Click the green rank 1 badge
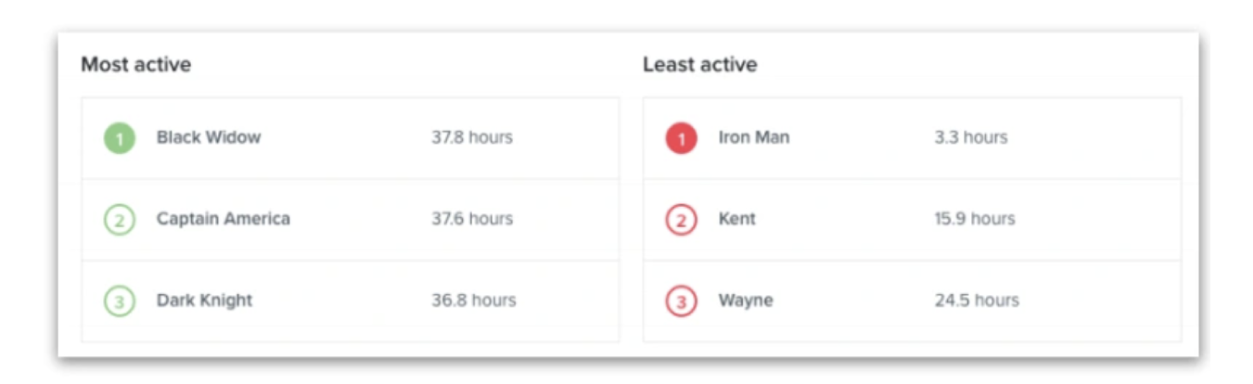Screen dimensions: 1253x384 click(119, 138)
